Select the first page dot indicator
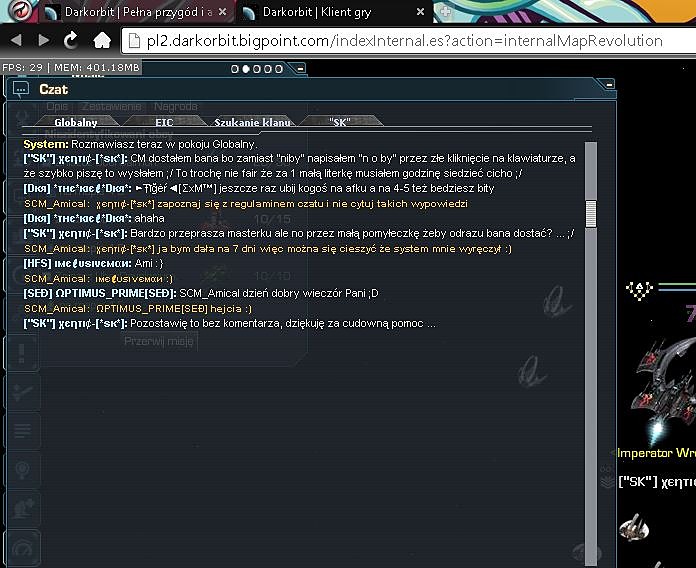 235,69
